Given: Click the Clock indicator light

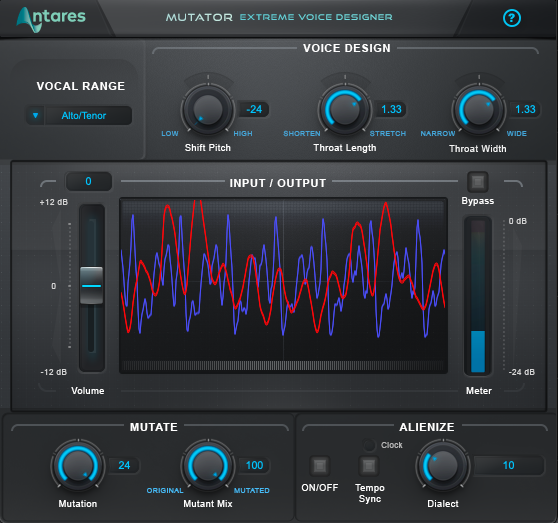Looking at the screenshot, I should coord(369,445).
